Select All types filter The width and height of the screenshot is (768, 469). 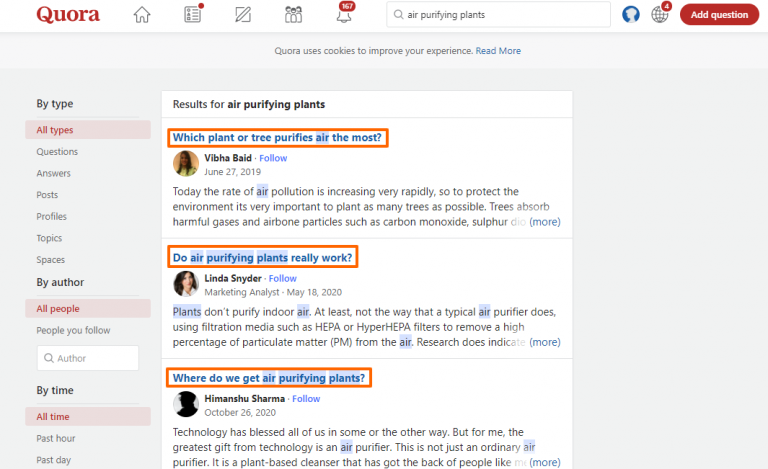click(88, 130)
